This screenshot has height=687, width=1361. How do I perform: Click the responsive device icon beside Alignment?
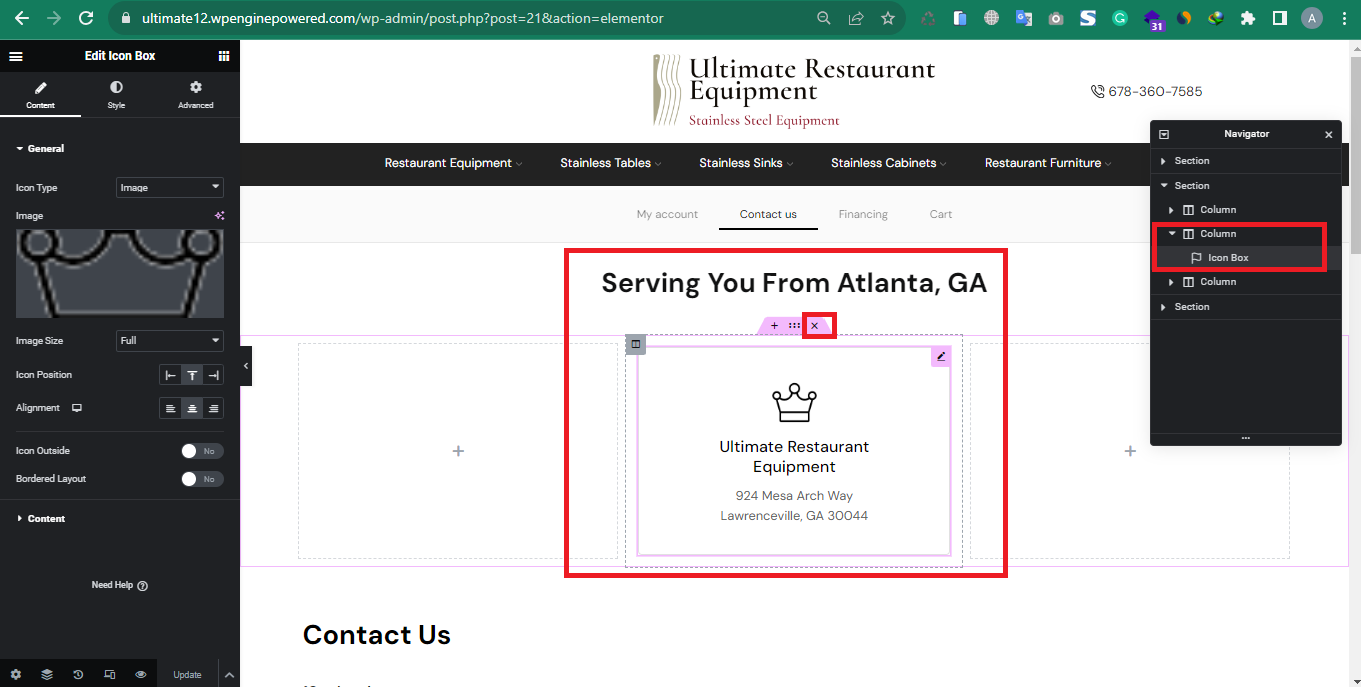[x=77, y=408]
